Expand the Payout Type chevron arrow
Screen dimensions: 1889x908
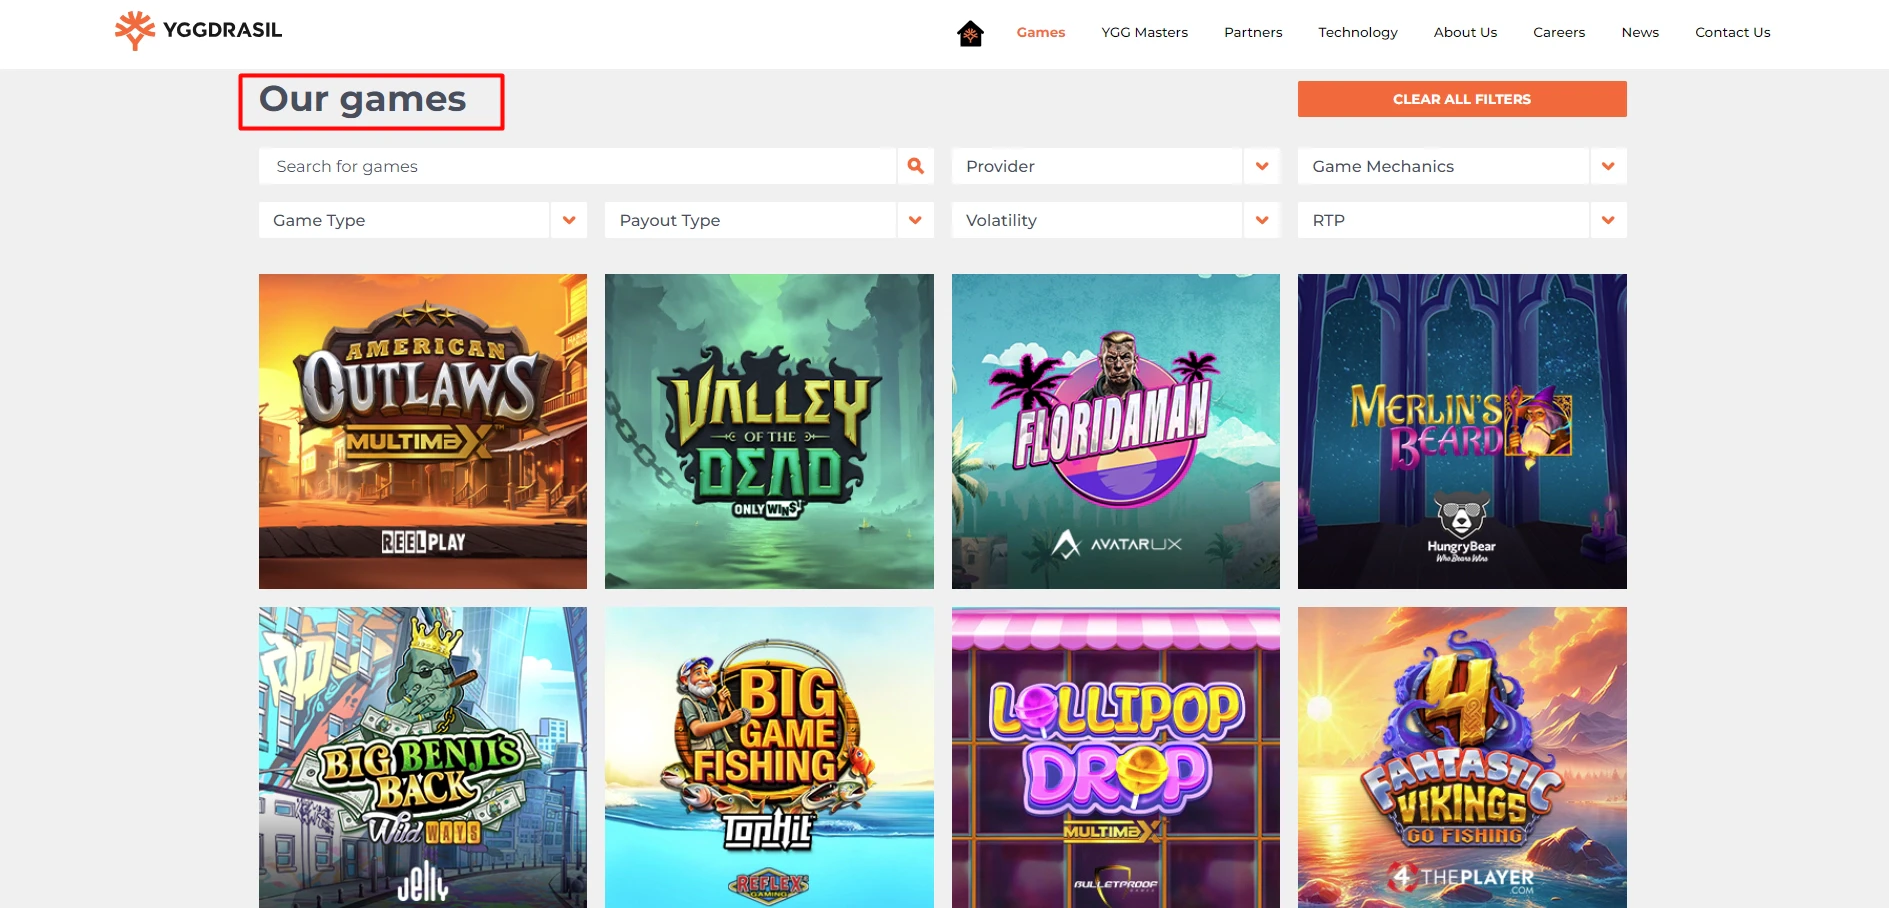coord(915,220)
